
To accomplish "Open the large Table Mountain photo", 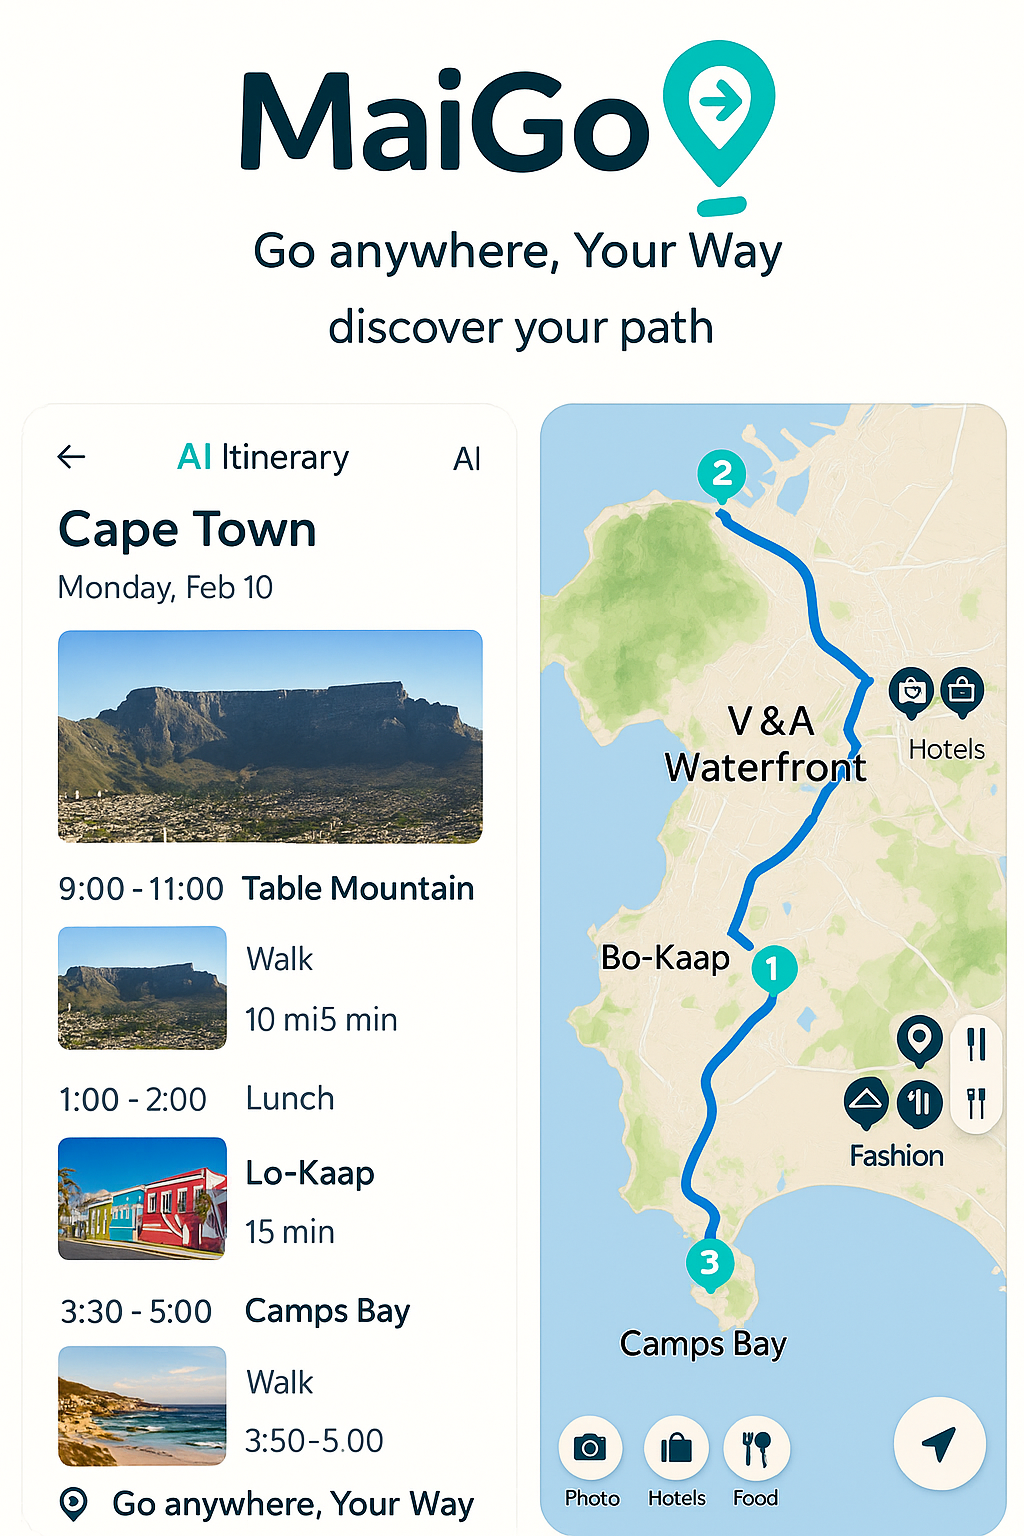I will (x=270, y=736).
